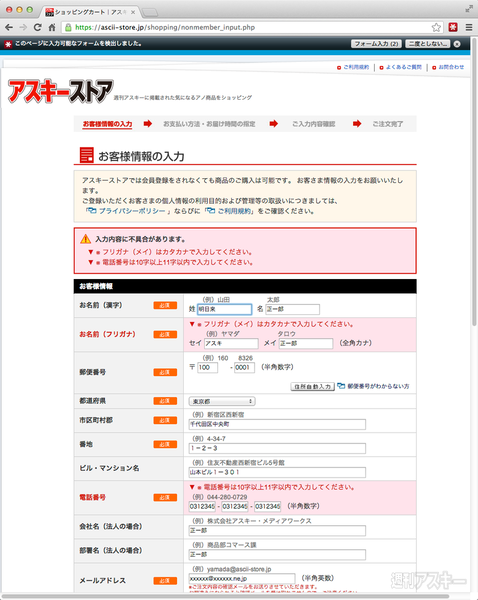This screenshot has height=600, width=478.
Task: Reload the page with the refresh icon
Action: 38,27
